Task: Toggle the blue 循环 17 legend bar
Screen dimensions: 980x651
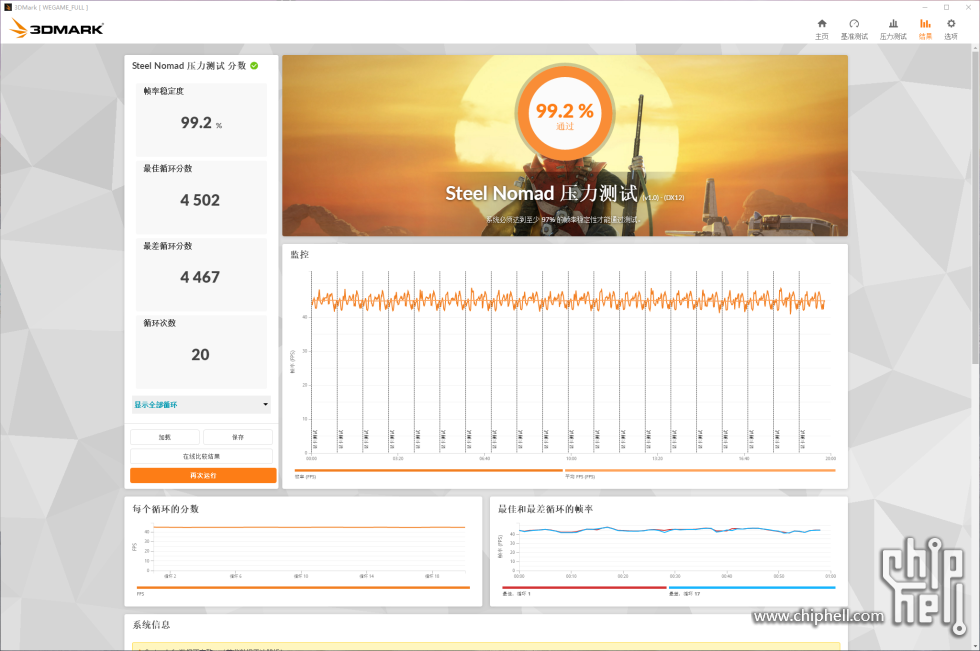Action: 752,587
